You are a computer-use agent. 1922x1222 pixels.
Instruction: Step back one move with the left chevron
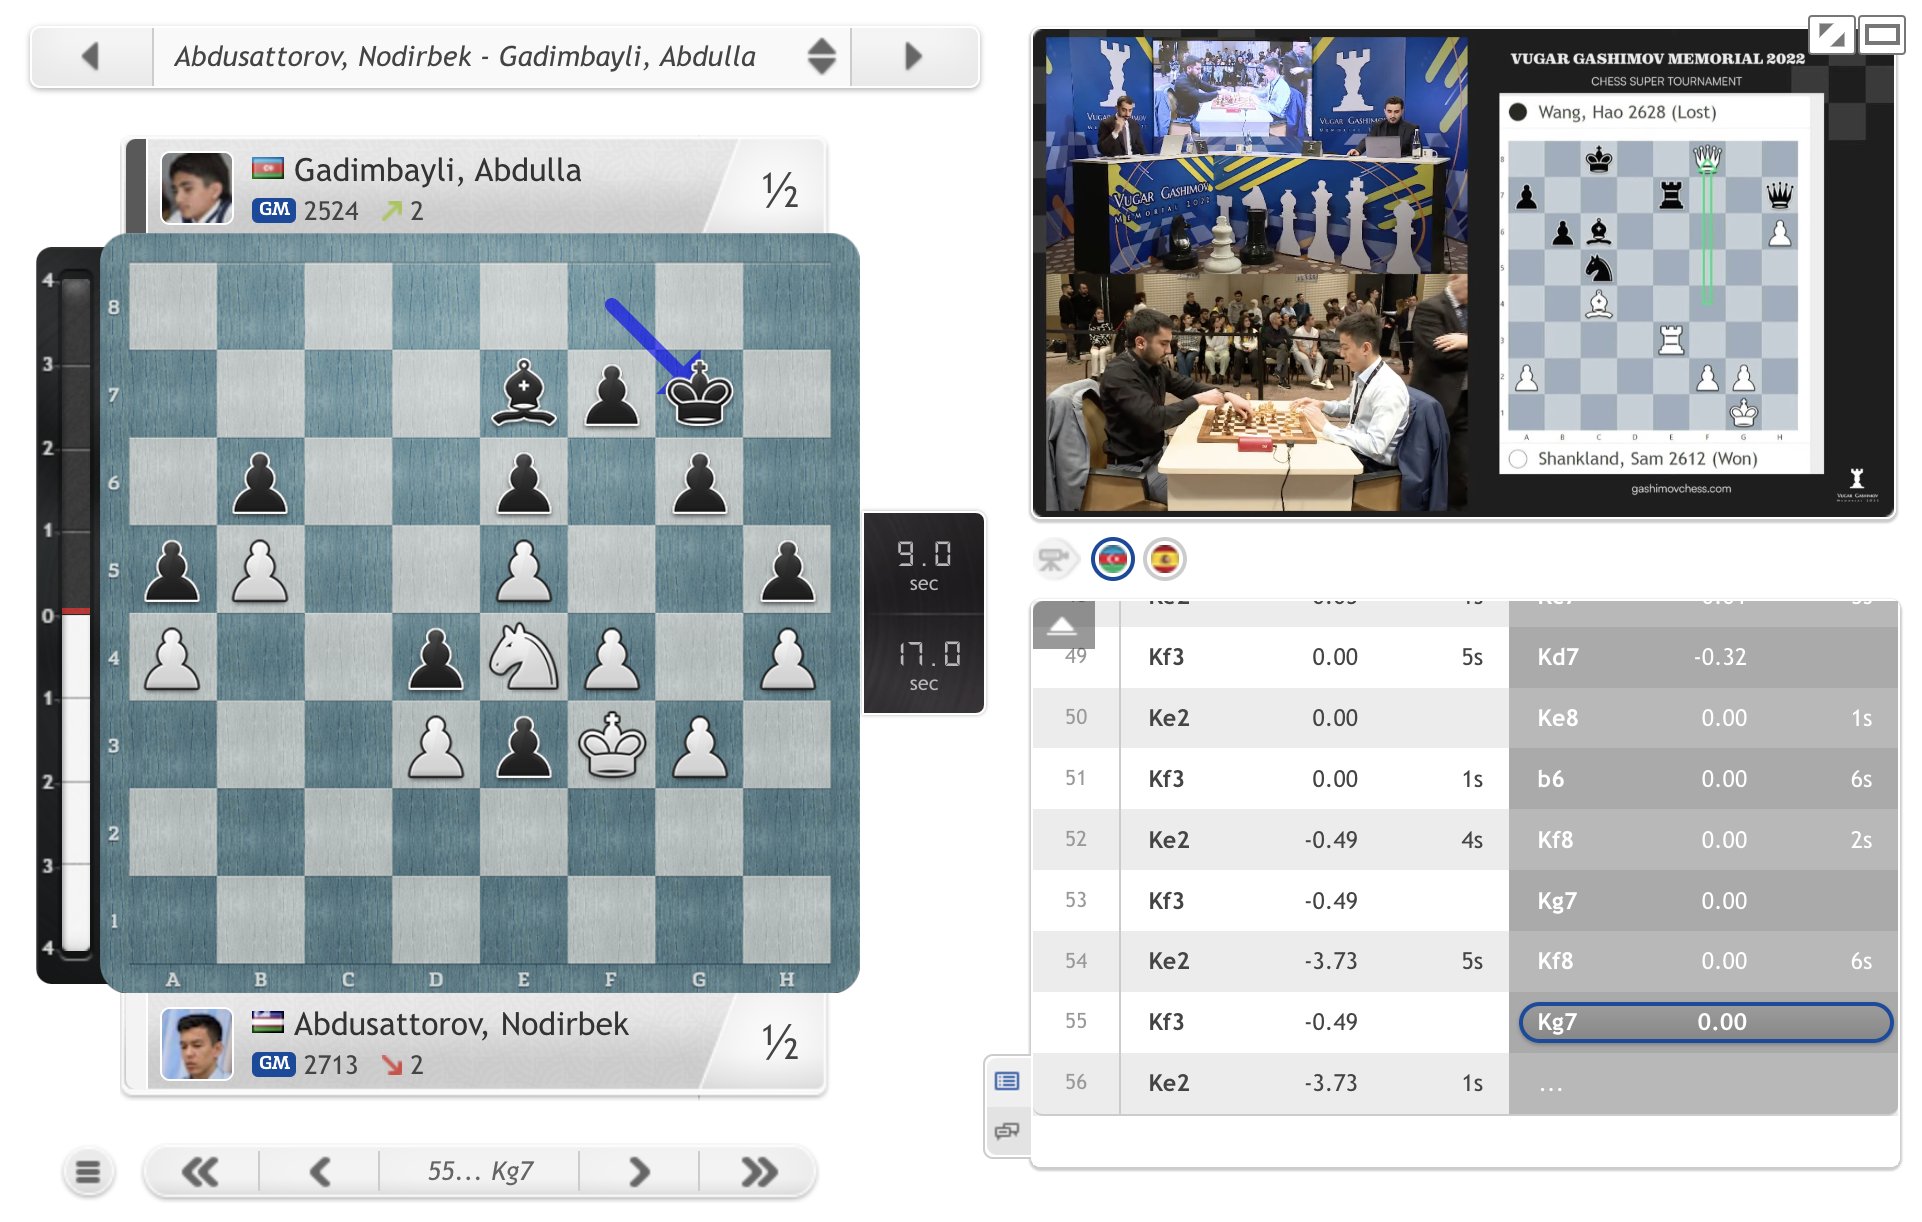[x=319, y=1170]
